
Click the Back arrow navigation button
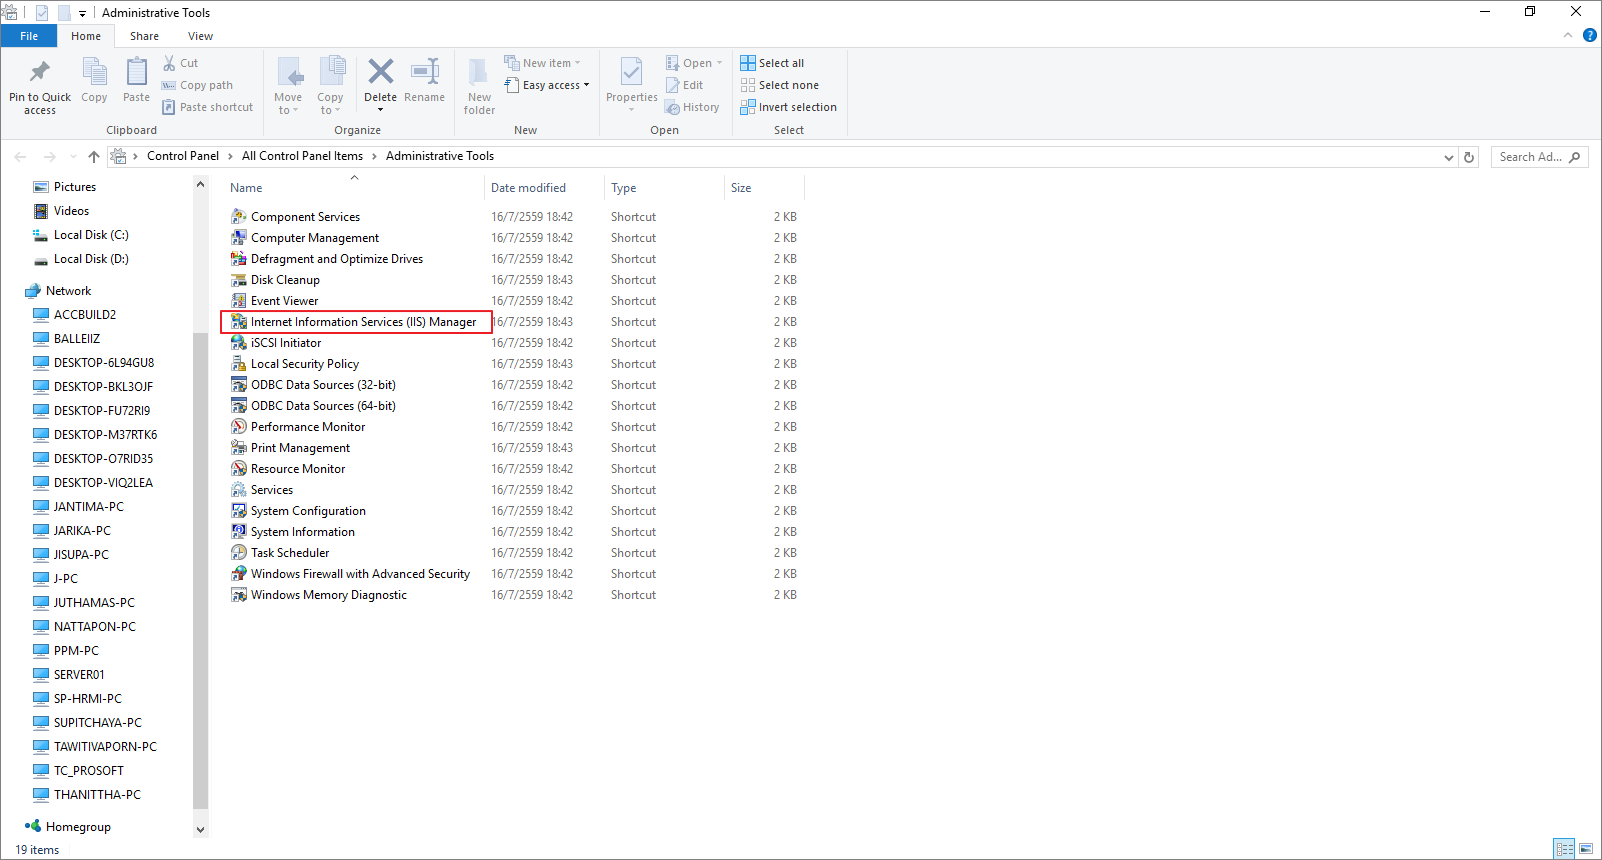point(20,157)
